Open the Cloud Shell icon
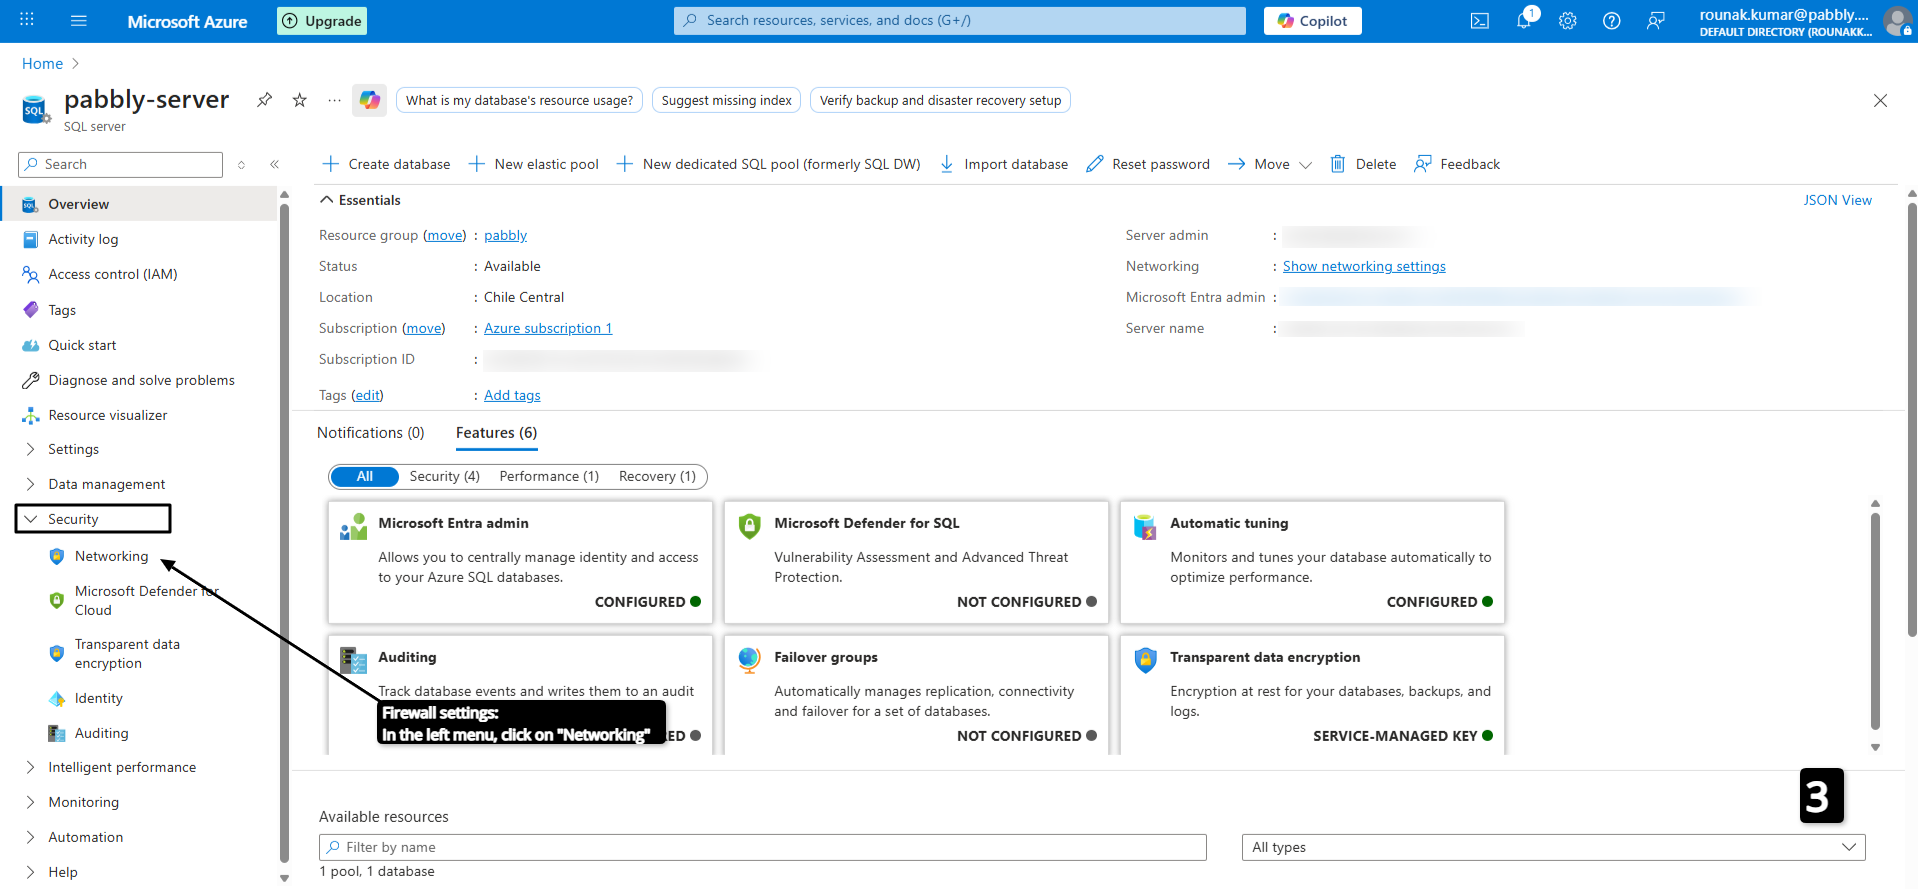The height and width of the screenshot is (889, 1918). pyautogui.click(x=1479, y=21)
